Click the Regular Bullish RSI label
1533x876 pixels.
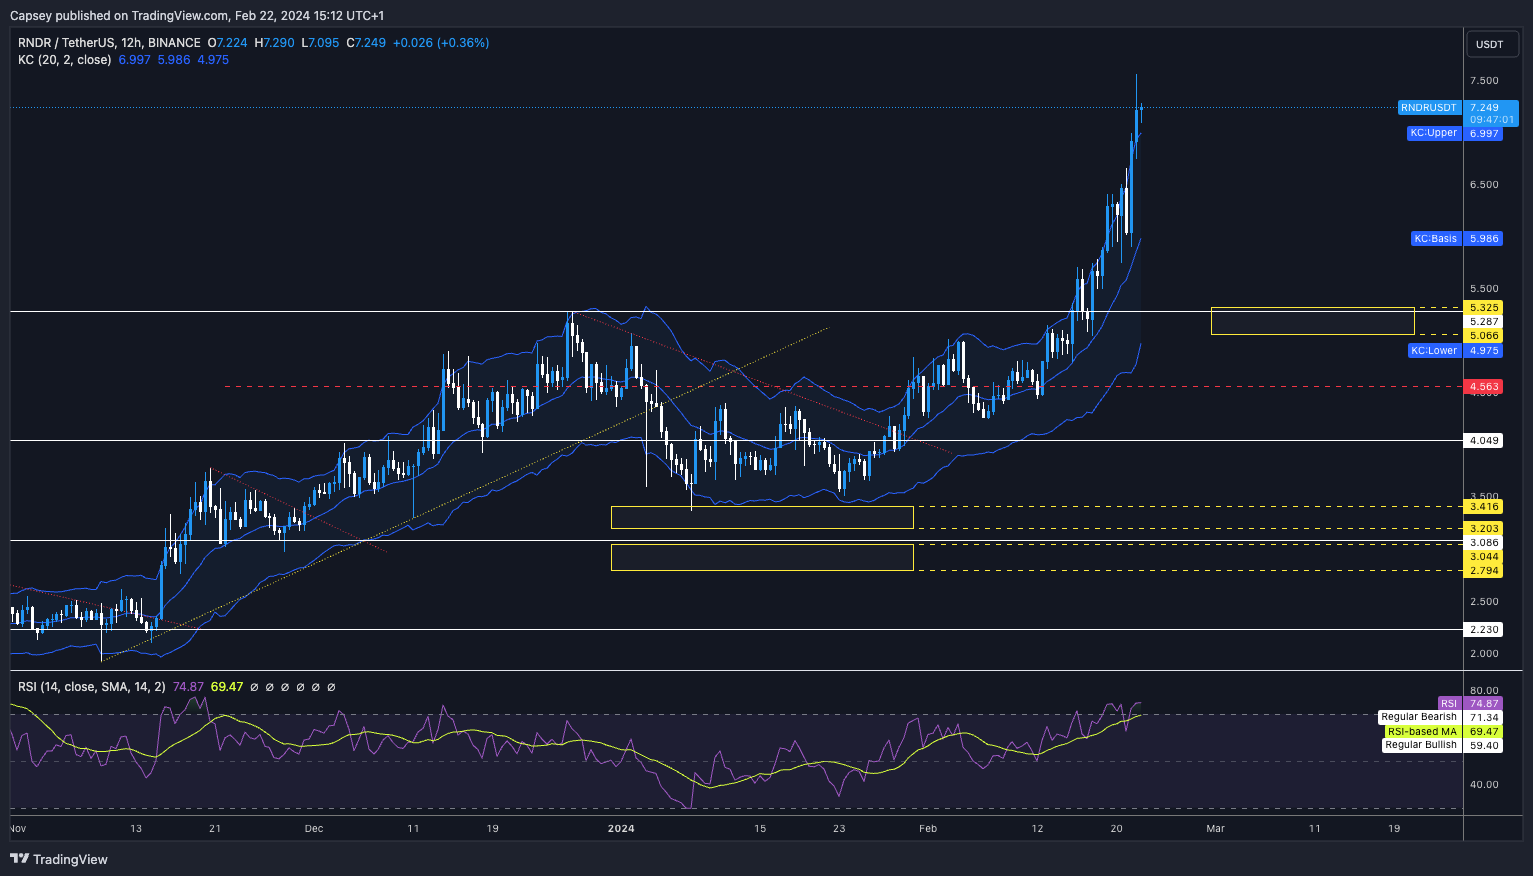[x=1420, y=745]
